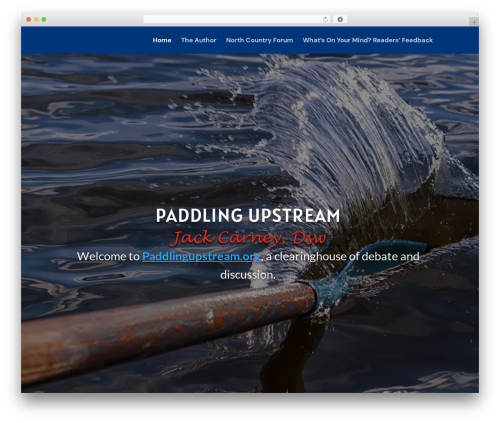Open The Author page
500x423 pixels.
pos(198,40)
